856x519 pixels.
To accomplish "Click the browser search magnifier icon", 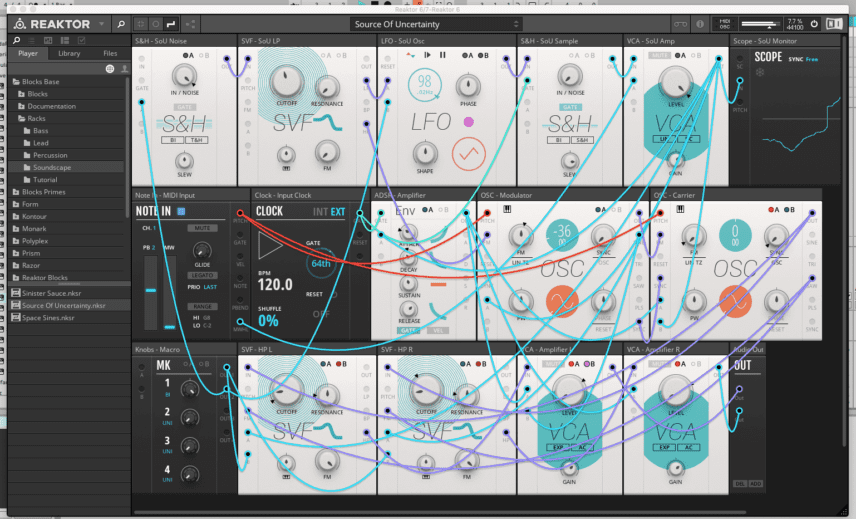I will 16,40.
